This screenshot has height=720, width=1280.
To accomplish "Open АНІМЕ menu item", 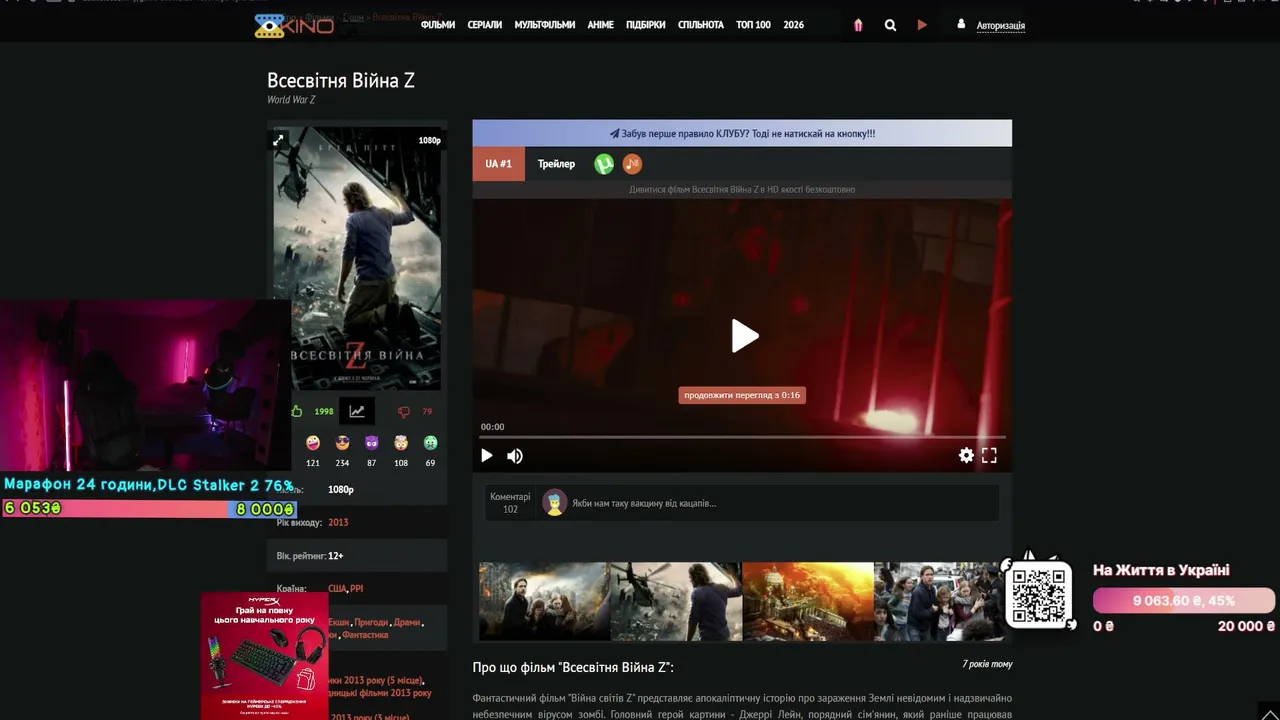I will [601, 25].
